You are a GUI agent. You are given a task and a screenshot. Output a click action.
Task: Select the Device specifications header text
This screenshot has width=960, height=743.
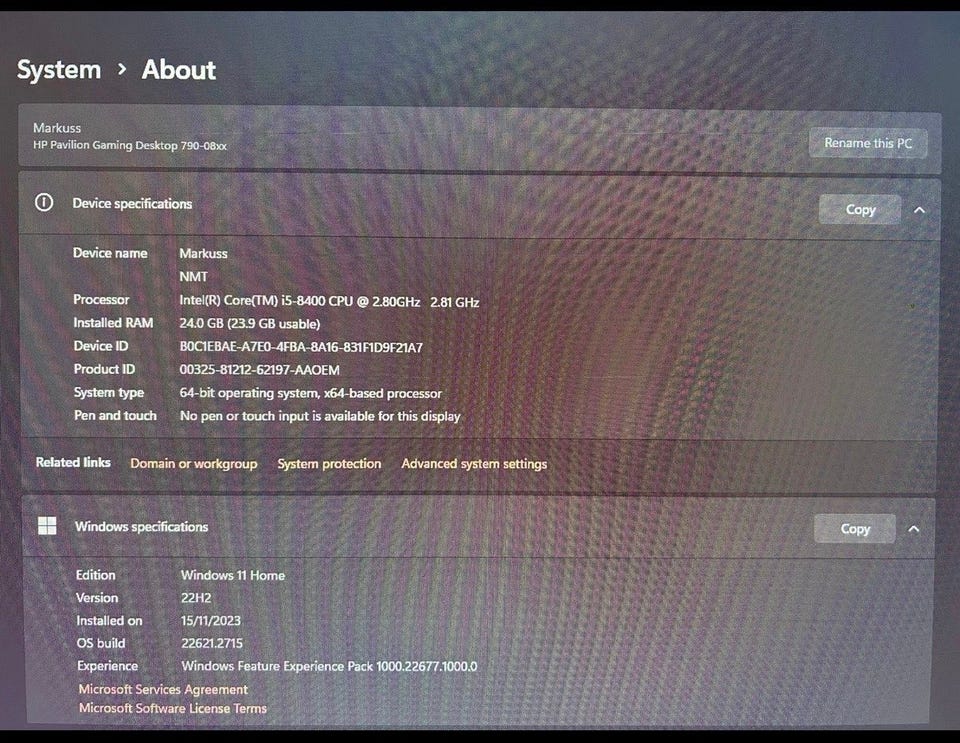click(132, 204)
